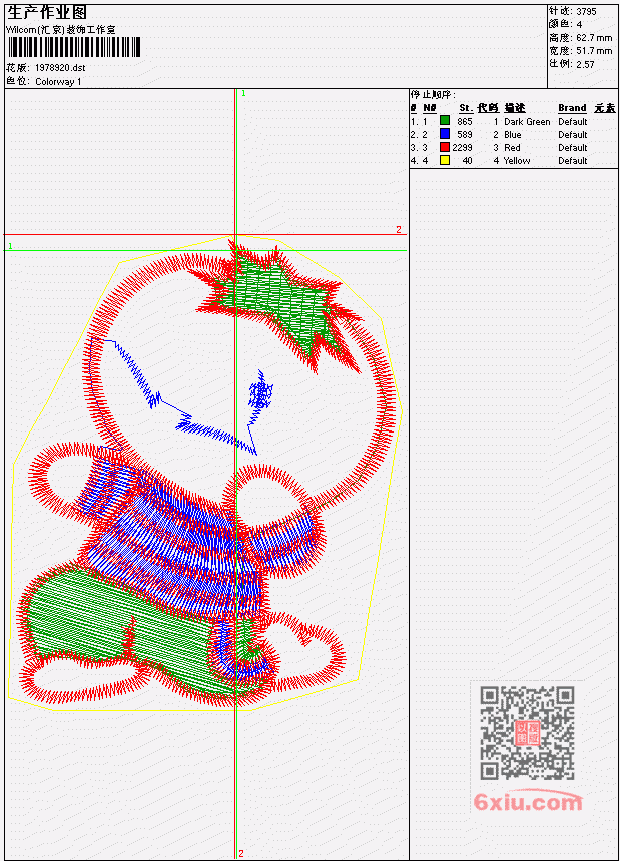Select the file name 1978920.dst

[60, 68]
